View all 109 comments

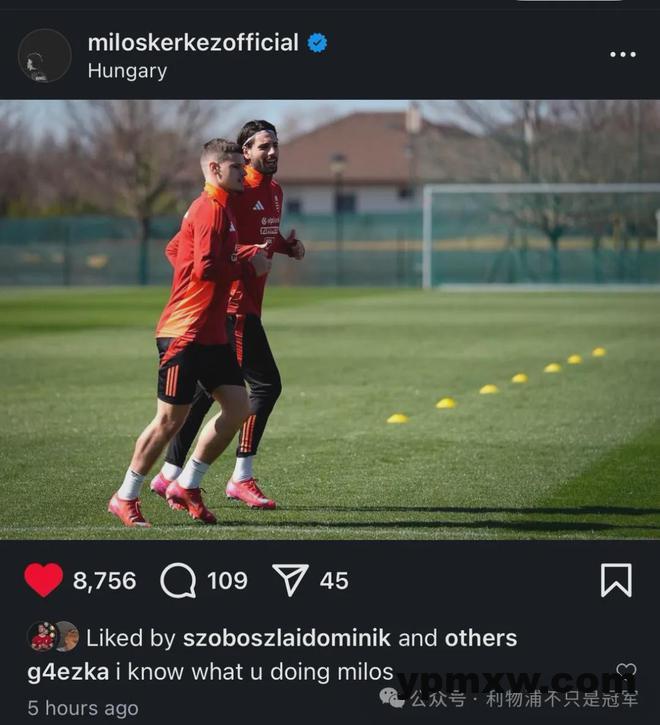pos(227,581)
